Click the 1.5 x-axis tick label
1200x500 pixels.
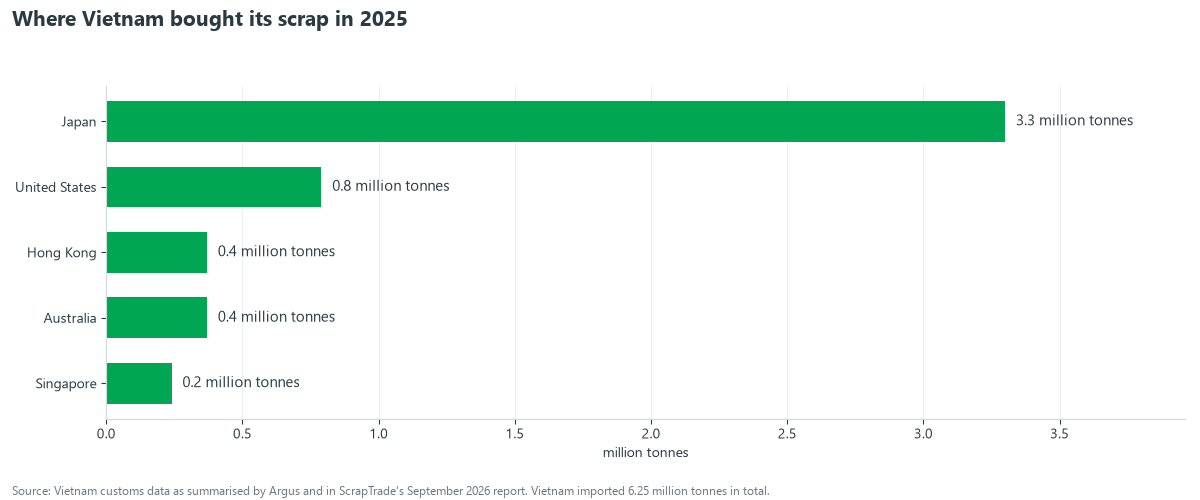pos(515,434)
